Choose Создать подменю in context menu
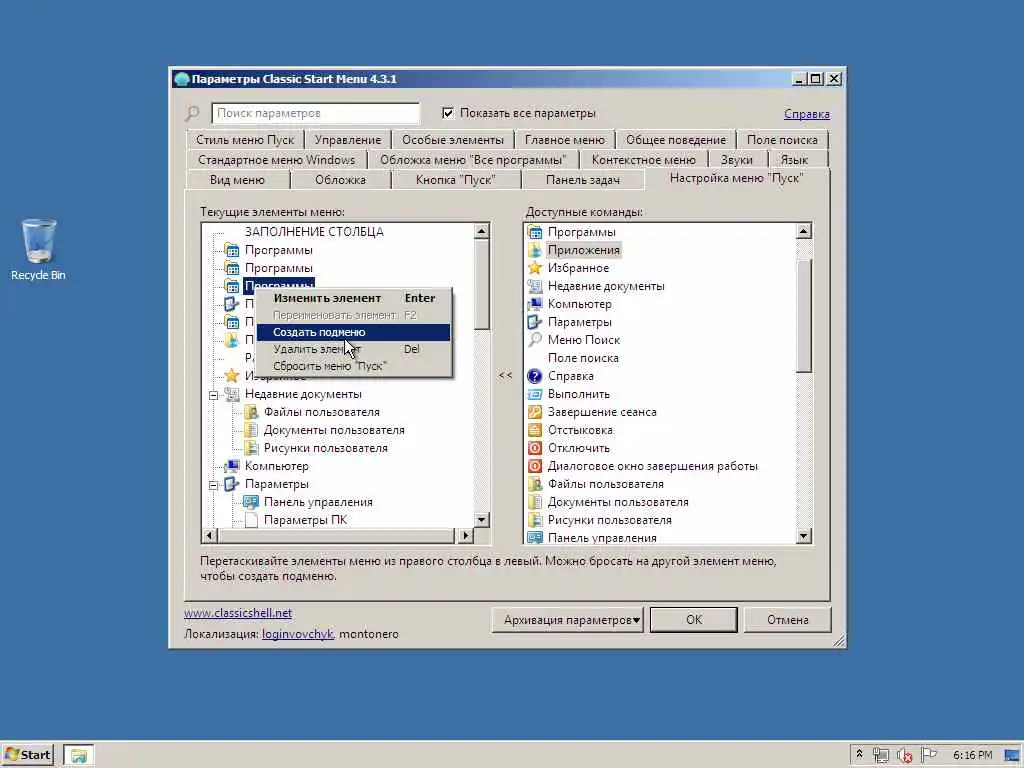 coord(353,332)
